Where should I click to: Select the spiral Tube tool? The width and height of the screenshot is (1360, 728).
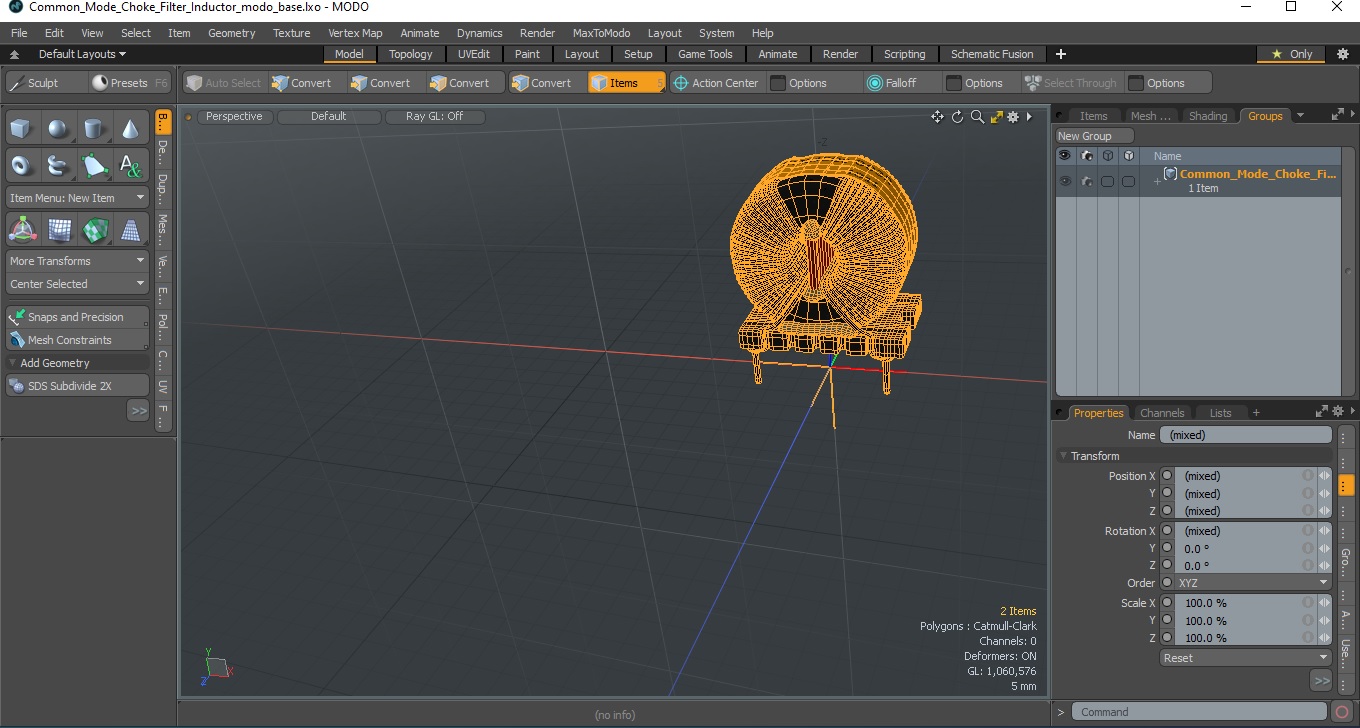pyautogui.click(x=58, y=165)
